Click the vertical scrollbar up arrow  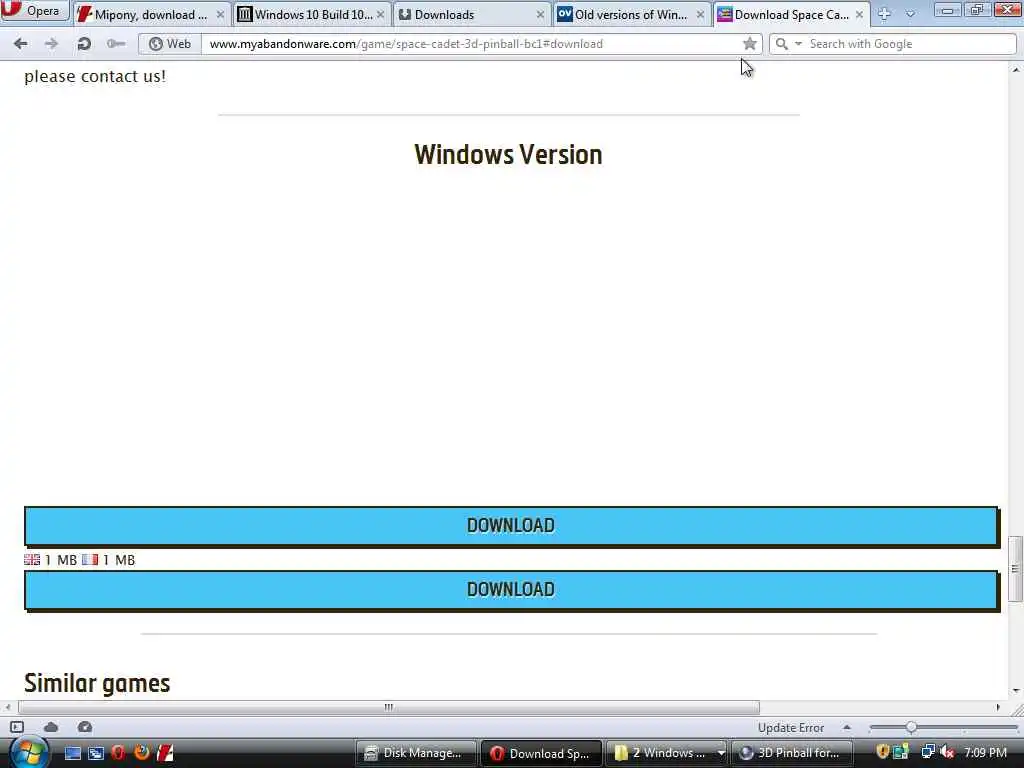coord(1016,69)
